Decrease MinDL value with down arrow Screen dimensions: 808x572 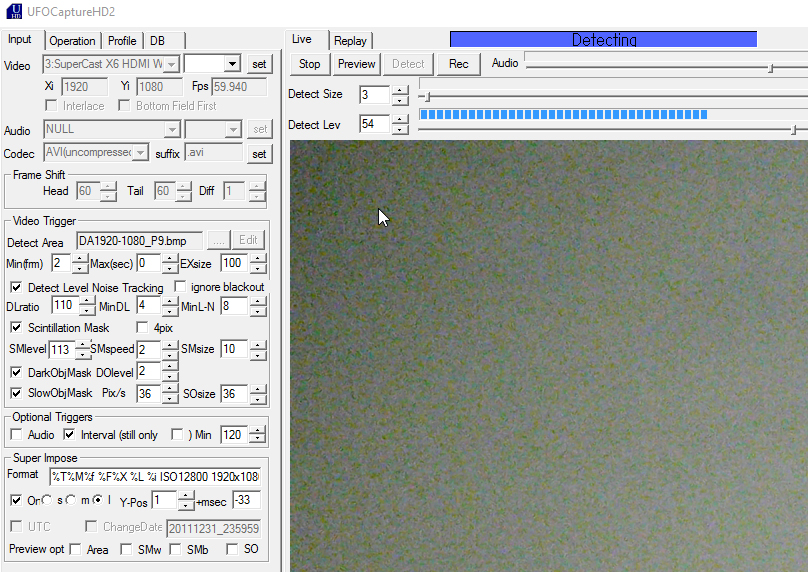coord(170,311)
